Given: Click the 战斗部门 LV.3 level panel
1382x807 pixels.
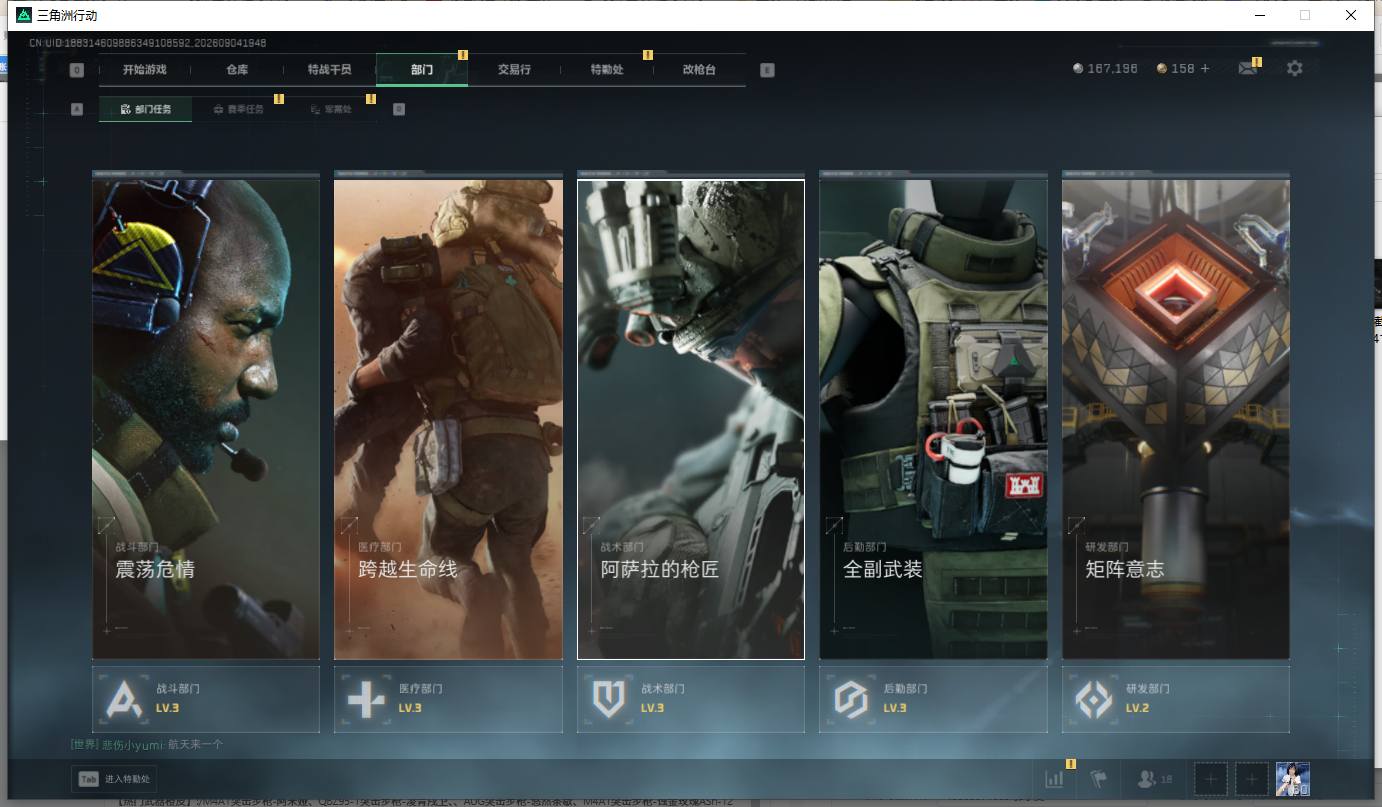Looking at the screenshot, I should point(206,700).
